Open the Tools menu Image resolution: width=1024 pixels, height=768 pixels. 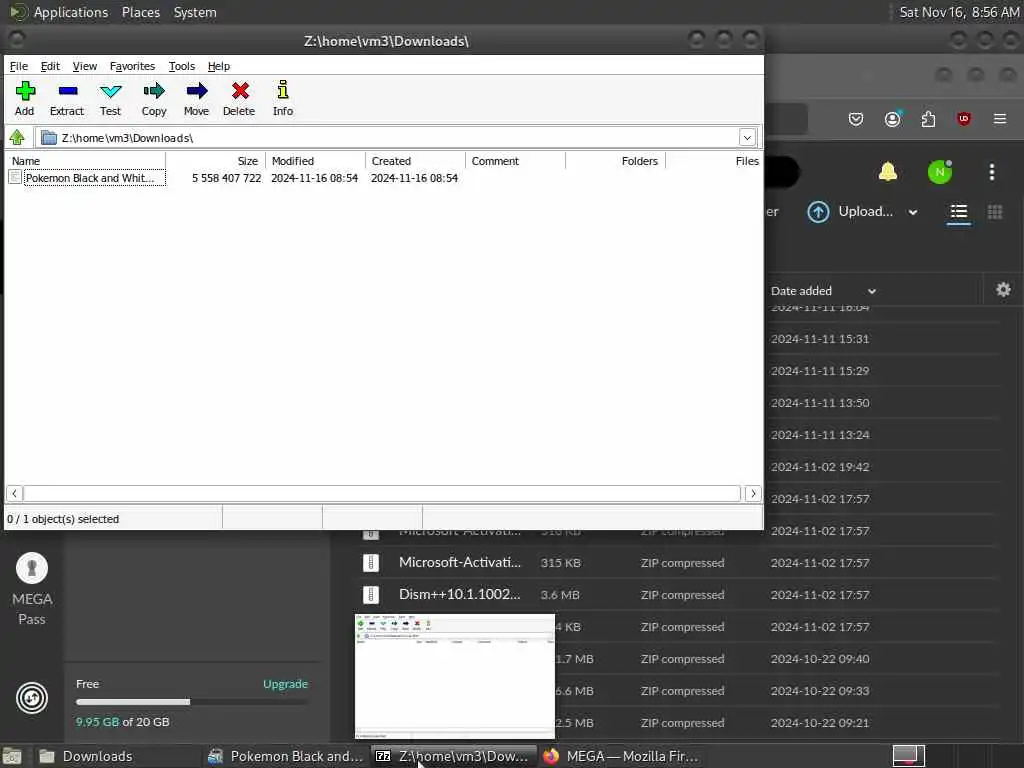coord(182,66)
